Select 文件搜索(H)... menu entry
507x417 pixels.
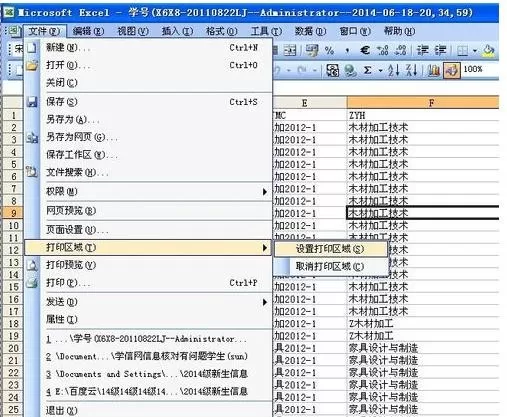click(x=149, y=172)
